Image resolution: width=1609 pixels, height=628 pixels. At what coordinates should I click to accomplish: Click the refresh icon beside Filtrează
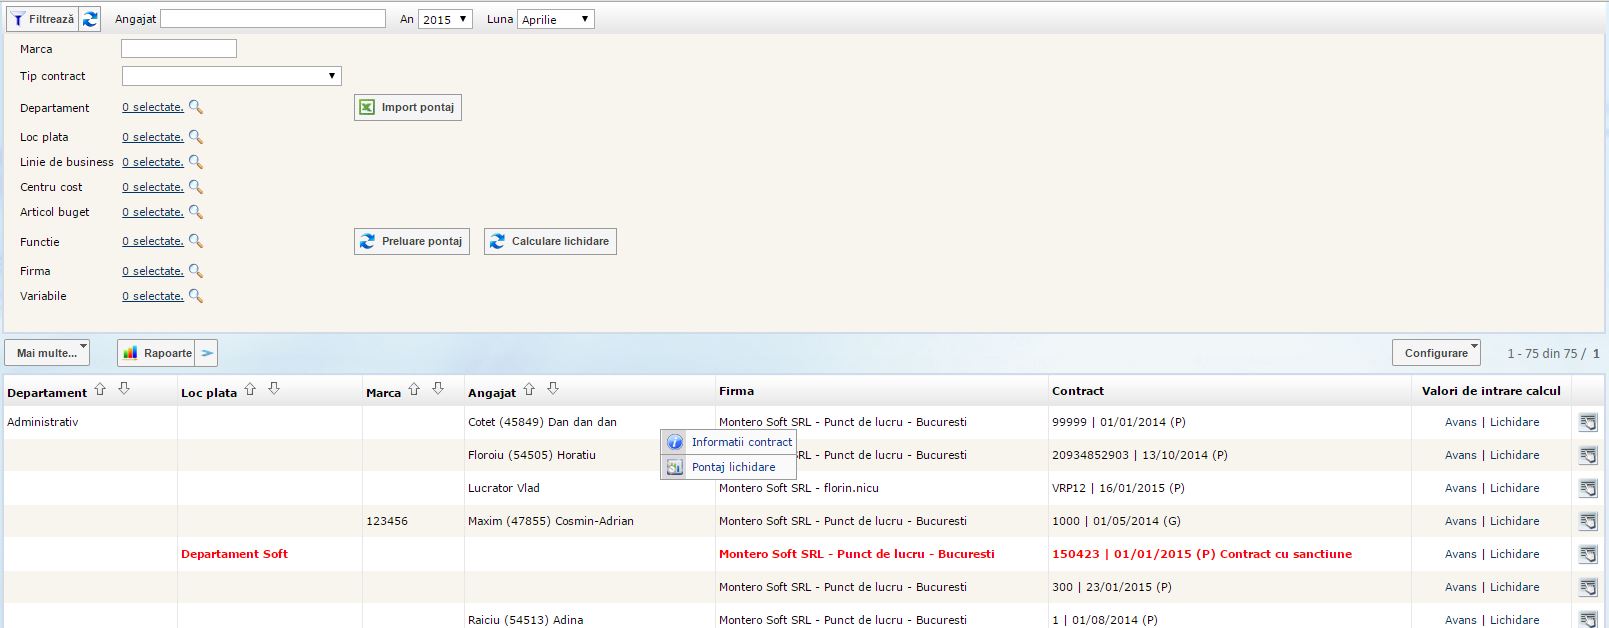click(90, 19)
